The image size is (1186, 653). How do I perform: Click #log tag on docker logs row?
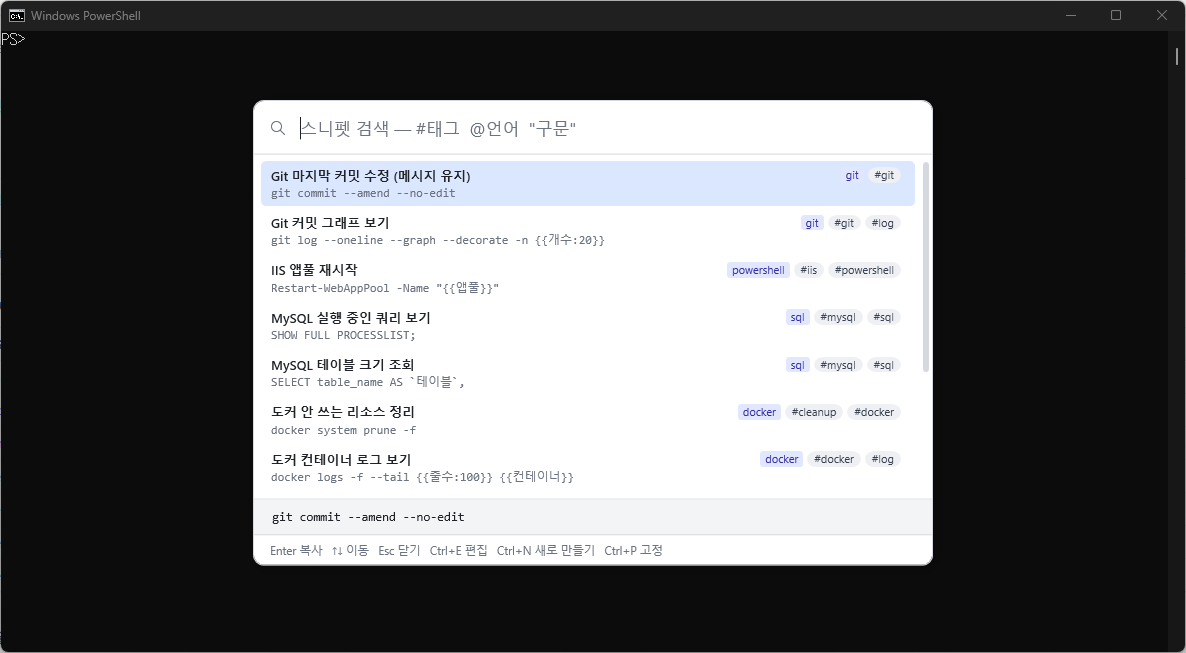click(882, 459)
